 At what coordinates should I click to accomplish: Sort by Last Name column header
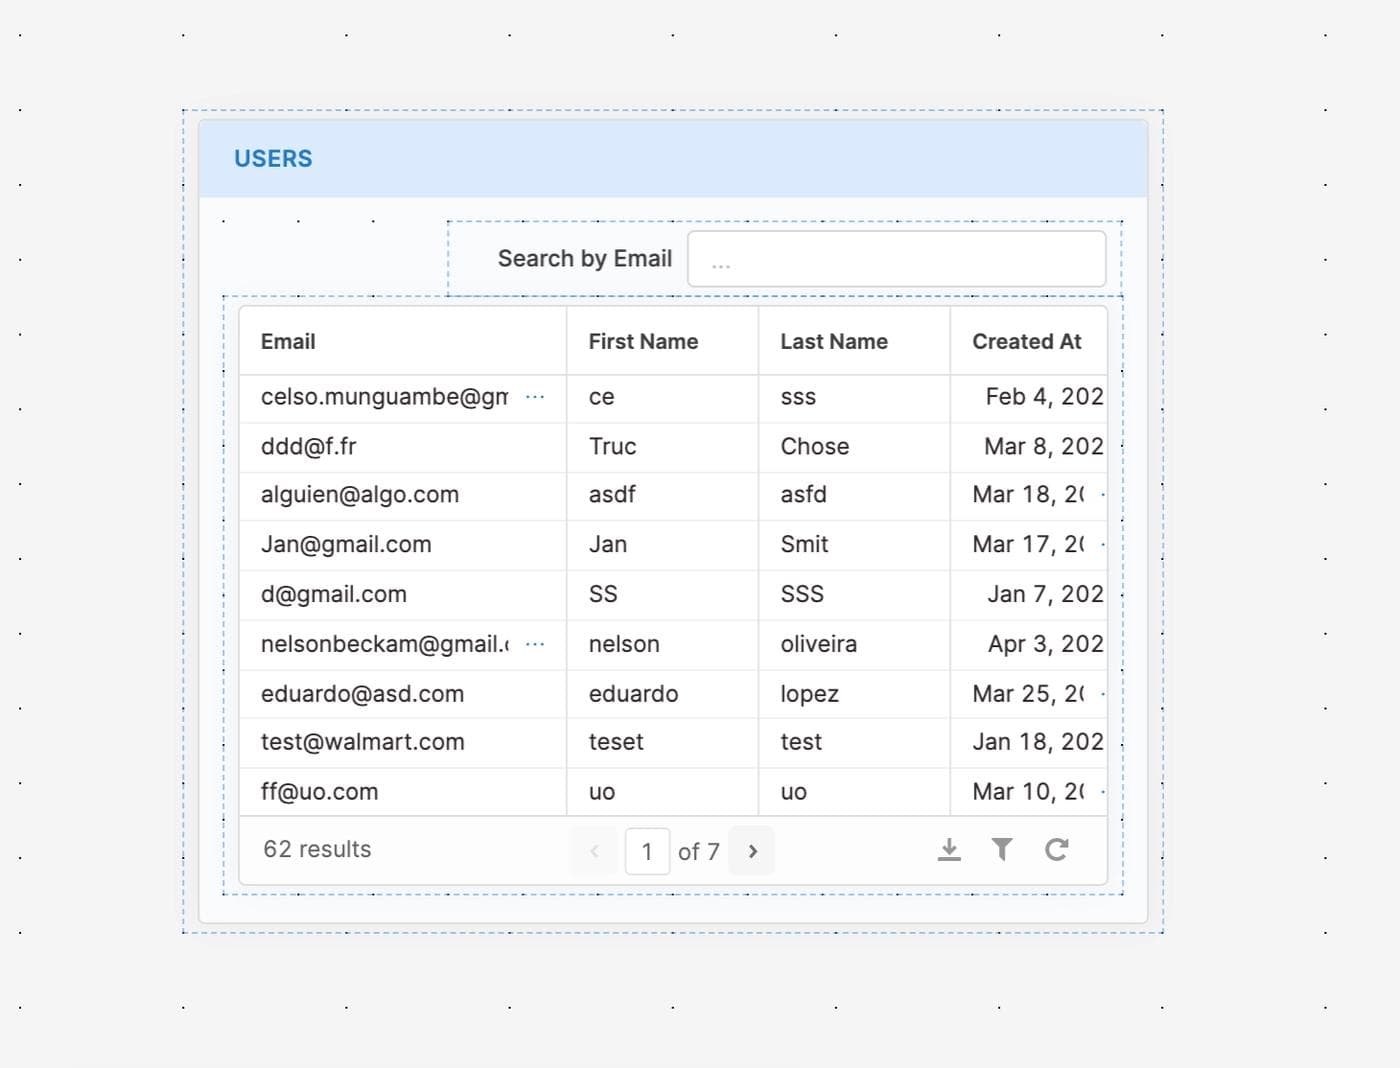(x=834, y=342)
